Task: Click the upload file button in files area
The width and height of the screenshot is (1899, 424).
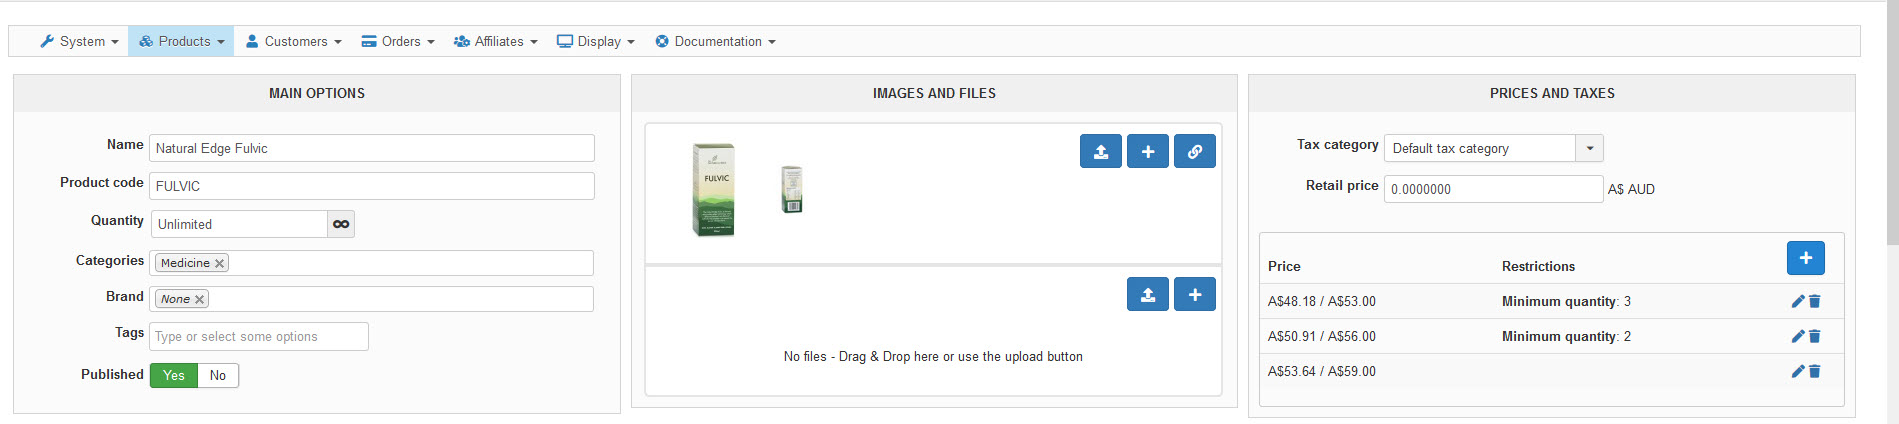Action: (1147, 295)
